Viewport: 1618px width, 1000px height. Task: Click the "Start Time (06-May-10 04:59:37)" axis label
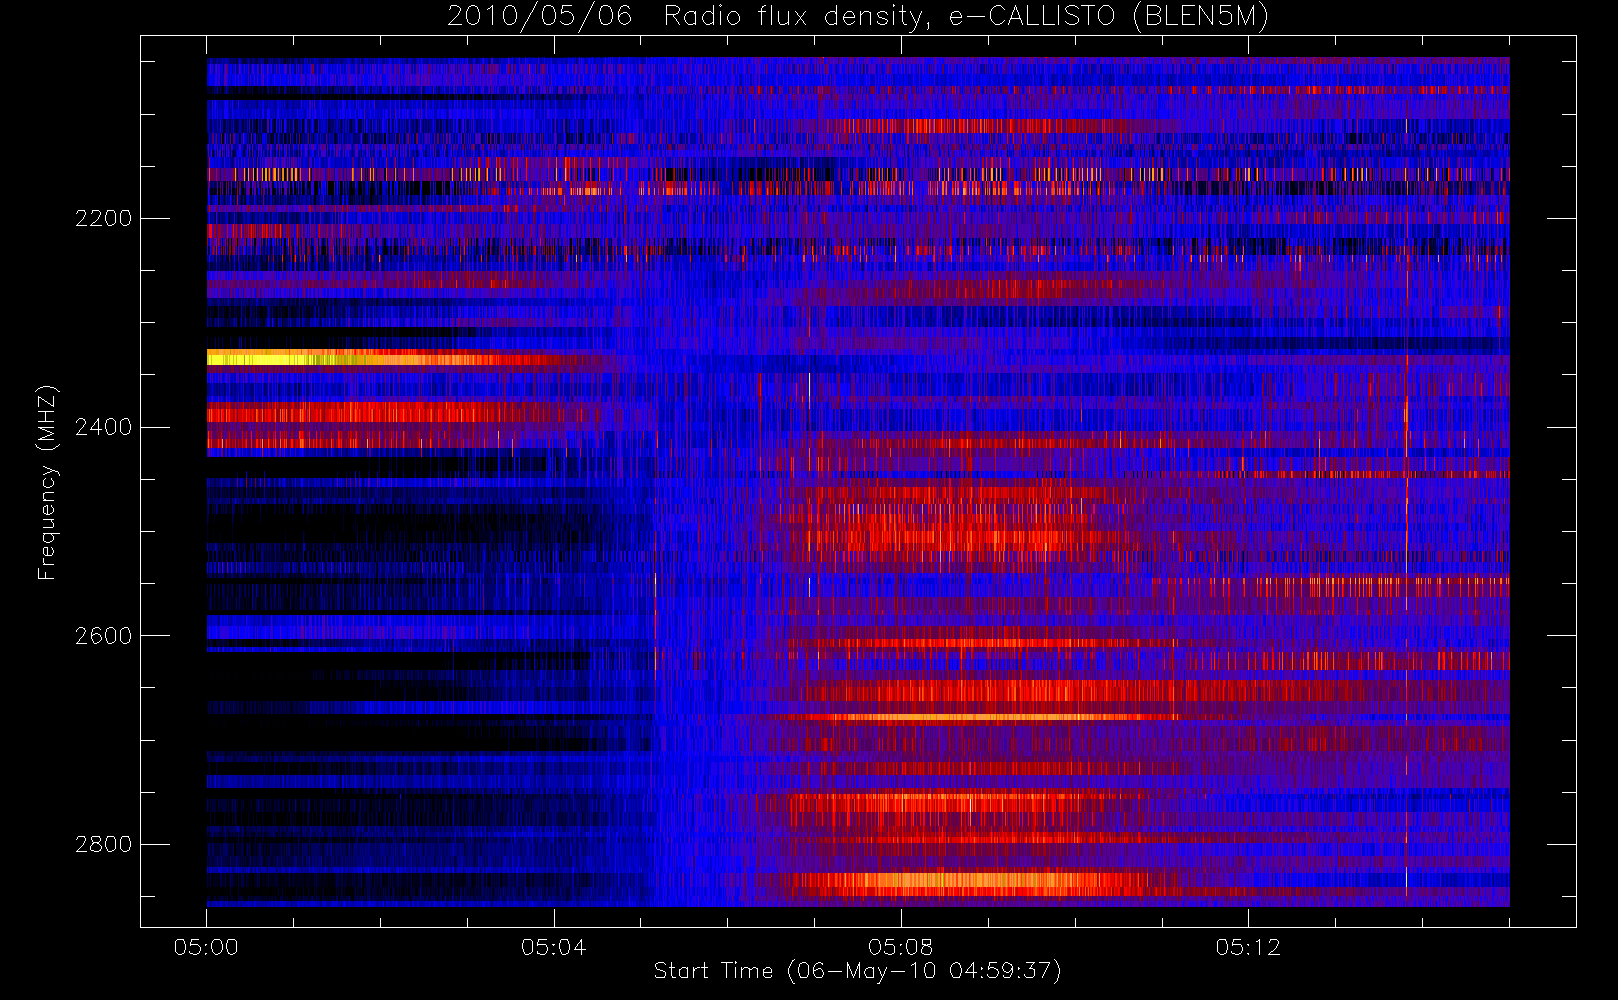tap(858, 971)
